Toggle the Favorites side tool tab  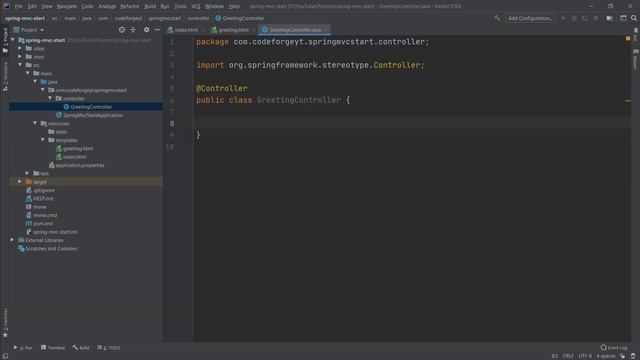click(5, 323)
